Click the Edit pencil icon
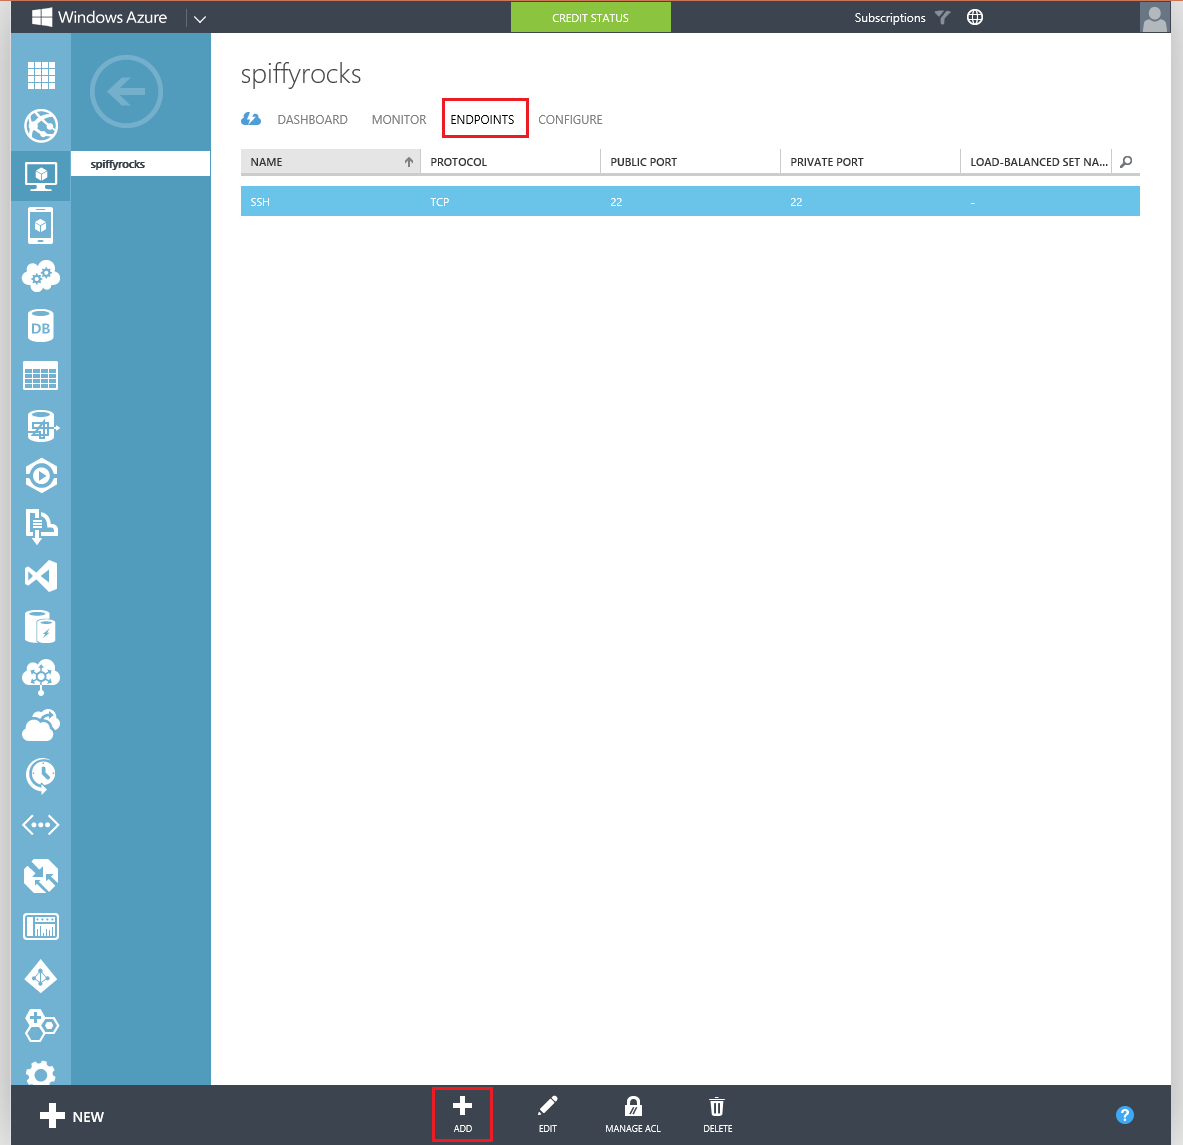Viewport: 1183px width, 1145px height. [547, 1107]
